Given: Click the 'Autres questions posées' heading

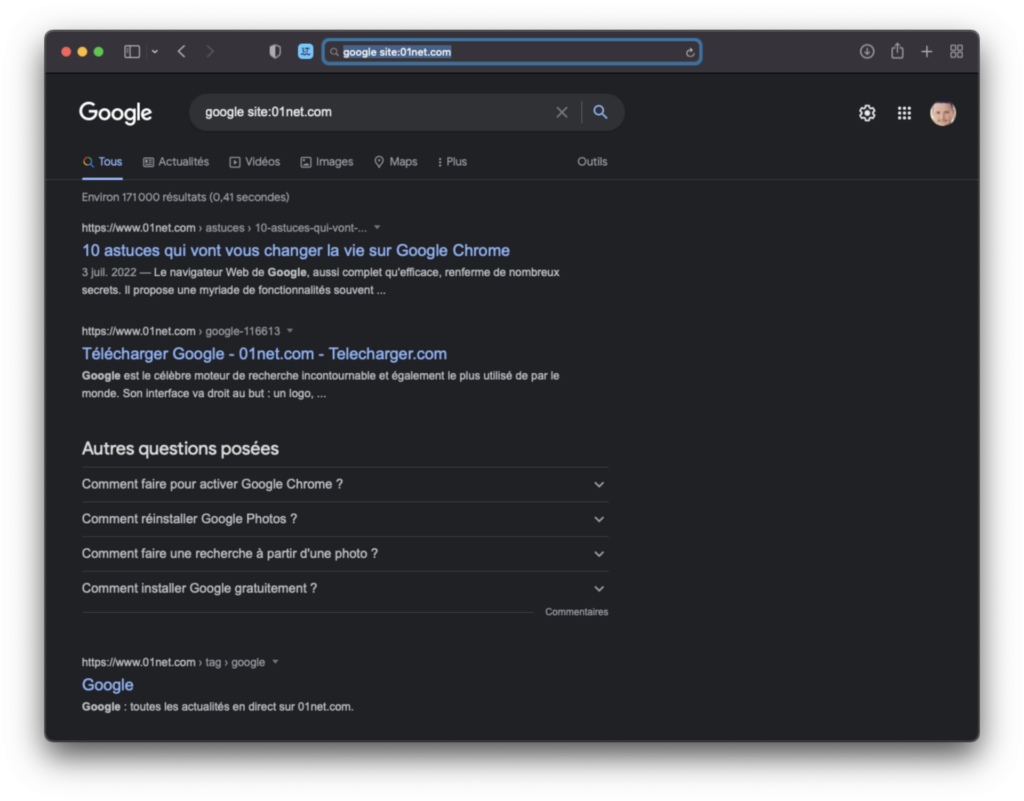Looking at the screenshot, I should 180,448.
